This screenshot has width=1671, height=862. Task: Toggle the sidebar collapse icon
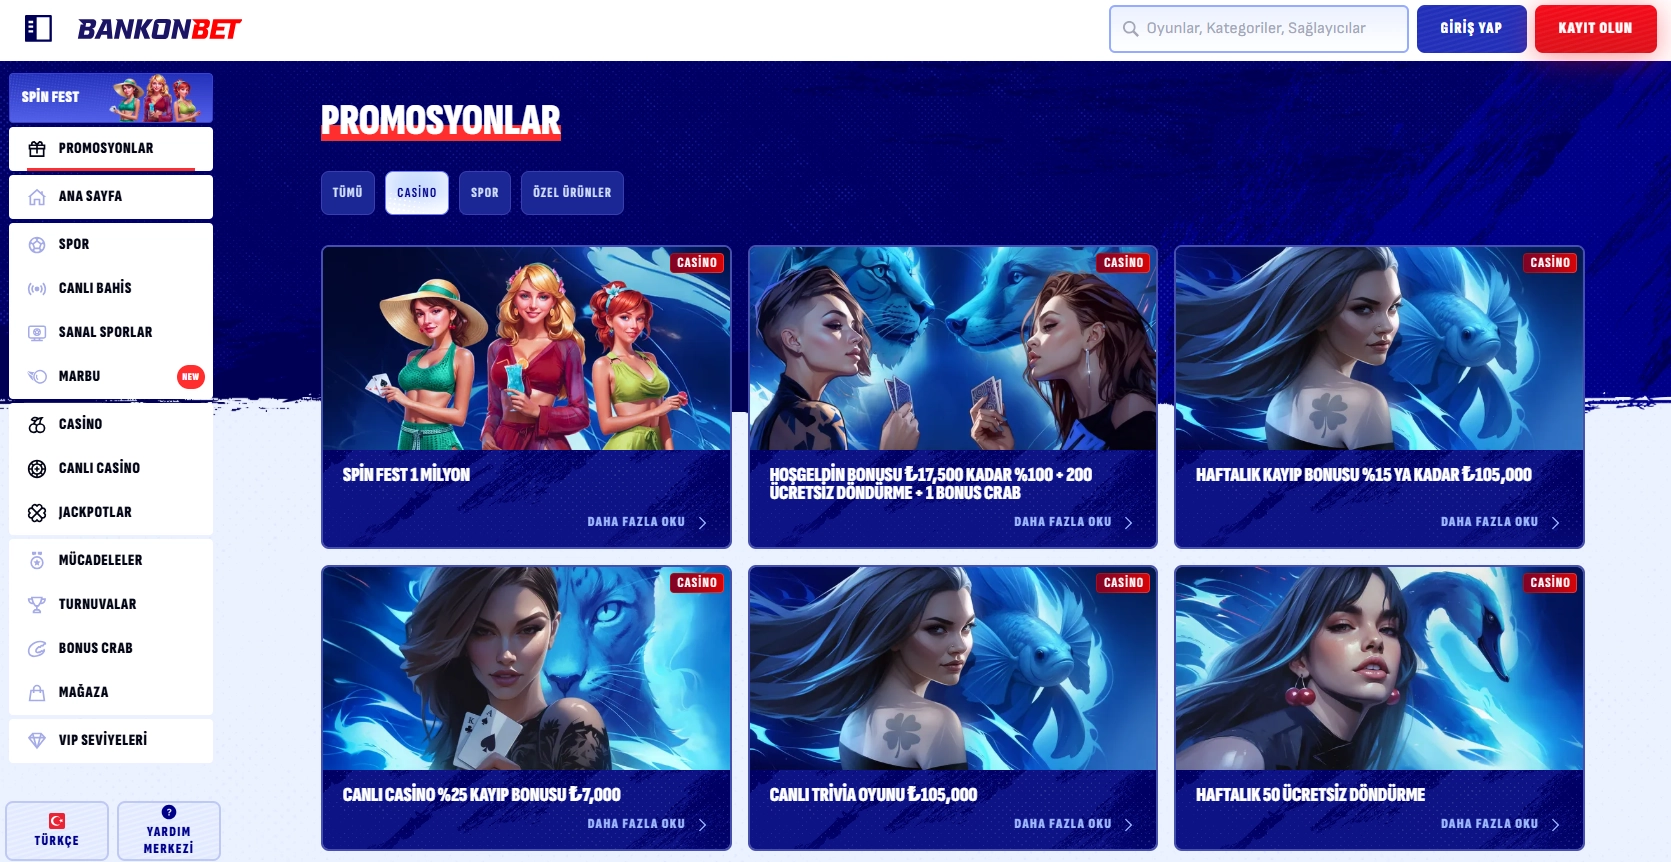(x=38, y=28)
